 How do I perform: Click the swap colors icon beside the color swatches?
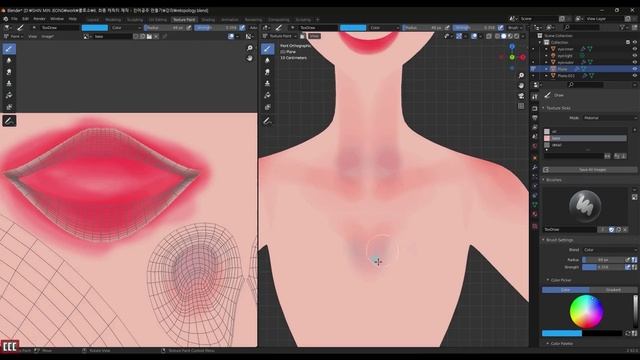click(x=628, y=333)
